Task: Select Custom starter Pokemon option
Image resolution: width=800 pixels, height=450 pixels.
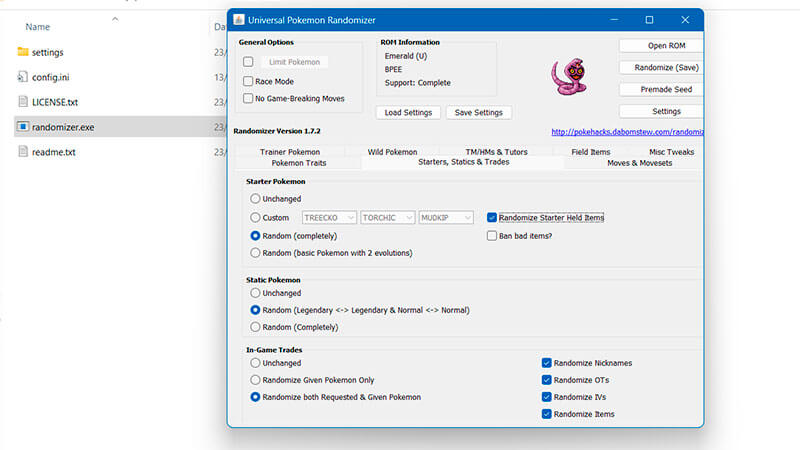Action: [255, 217]
